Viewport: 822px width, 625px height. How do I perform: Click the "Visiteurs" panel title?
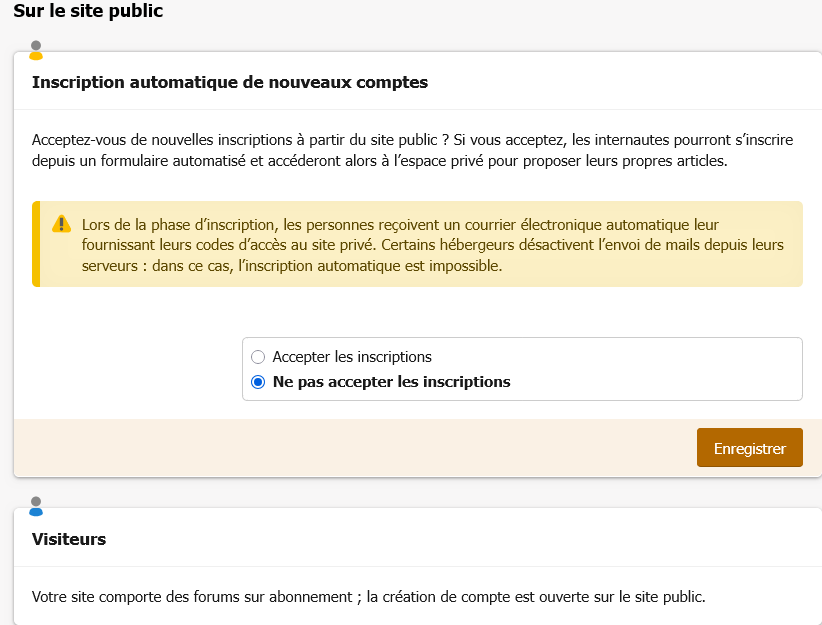click(69, 539)
